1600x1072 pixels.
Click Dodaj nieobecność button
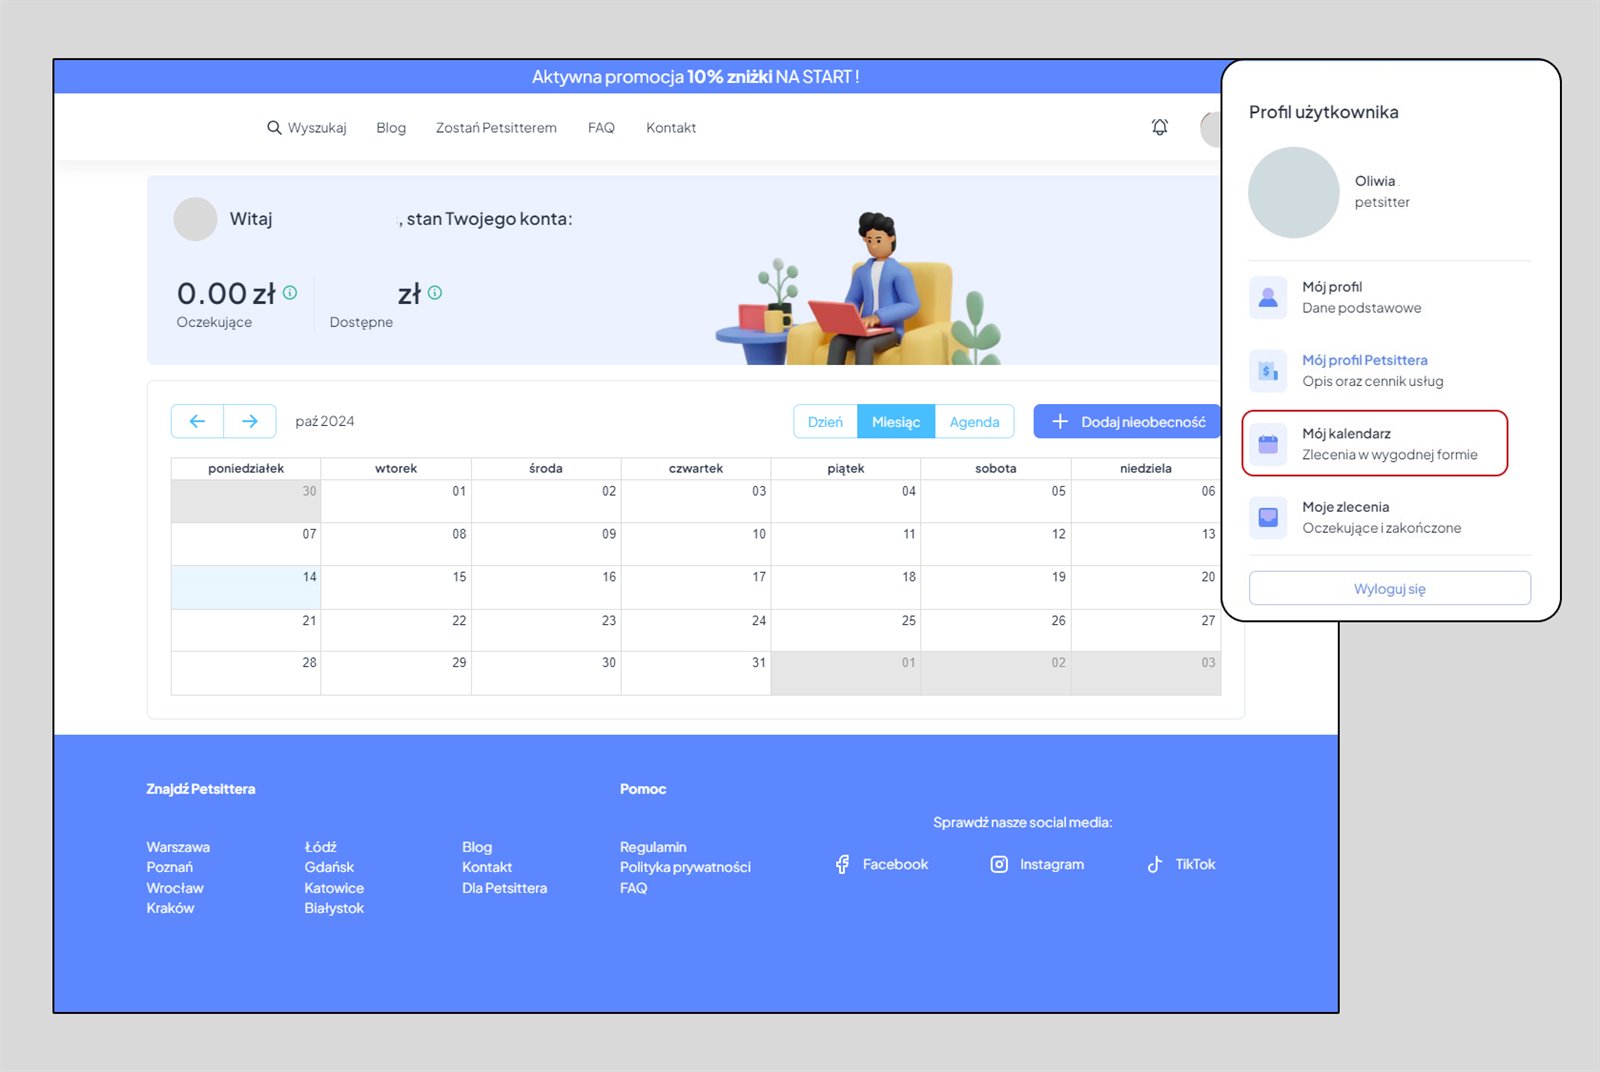[1128, 422]
